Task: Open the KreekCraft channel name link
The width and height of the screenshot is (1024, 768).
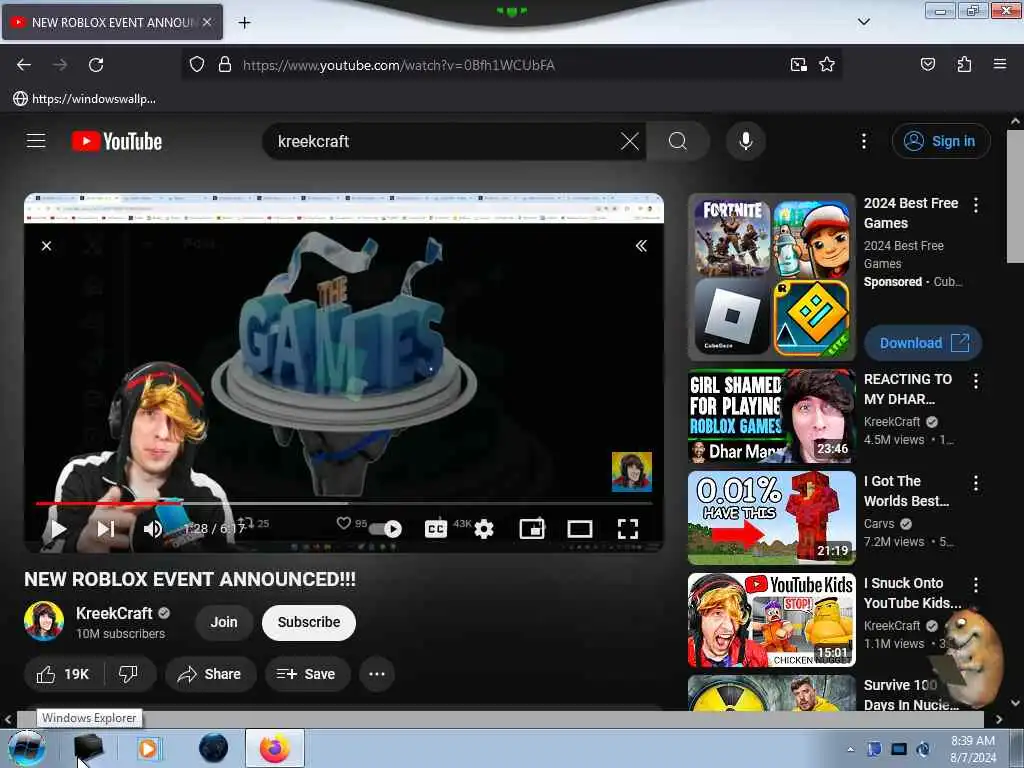Action: [114, 613]
